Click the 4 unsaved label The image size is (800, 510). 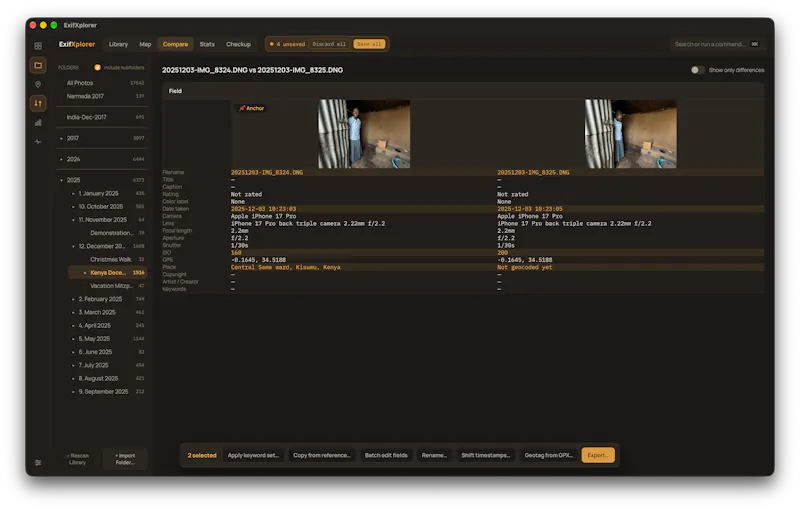coord(290,44)
